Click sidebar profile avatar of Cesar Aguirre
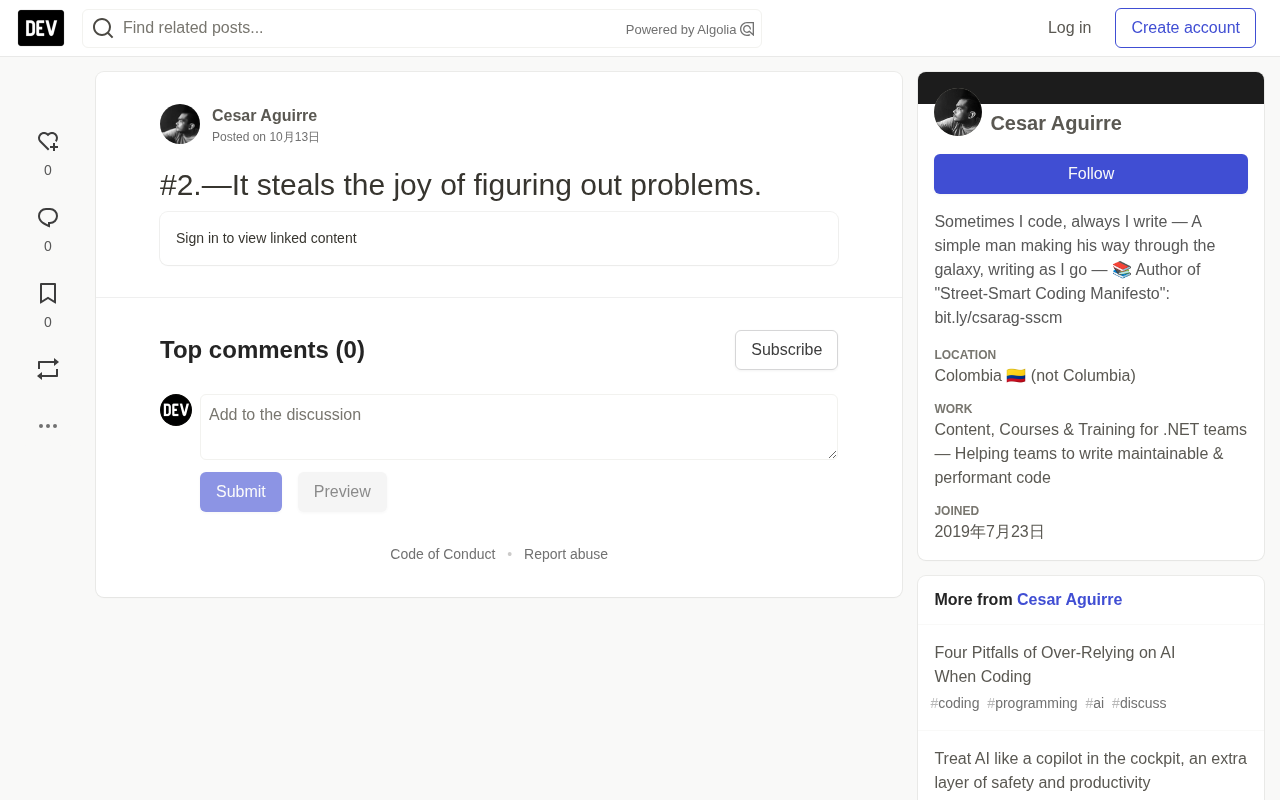The width and height of the screenshot is (1280, 800). [x=958, y=112]
